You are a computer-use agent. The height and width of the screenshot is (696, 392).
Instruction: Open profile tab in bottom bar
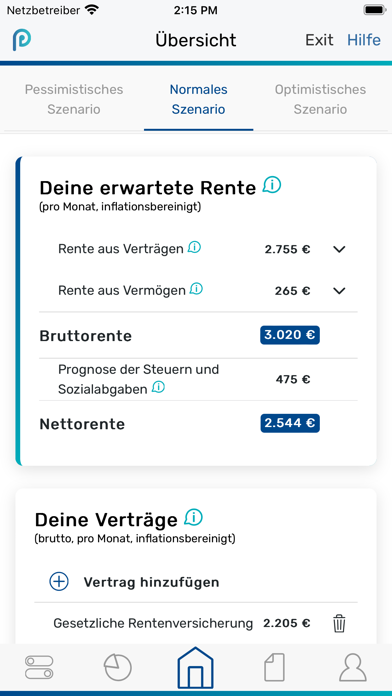(x=352, y=667)
